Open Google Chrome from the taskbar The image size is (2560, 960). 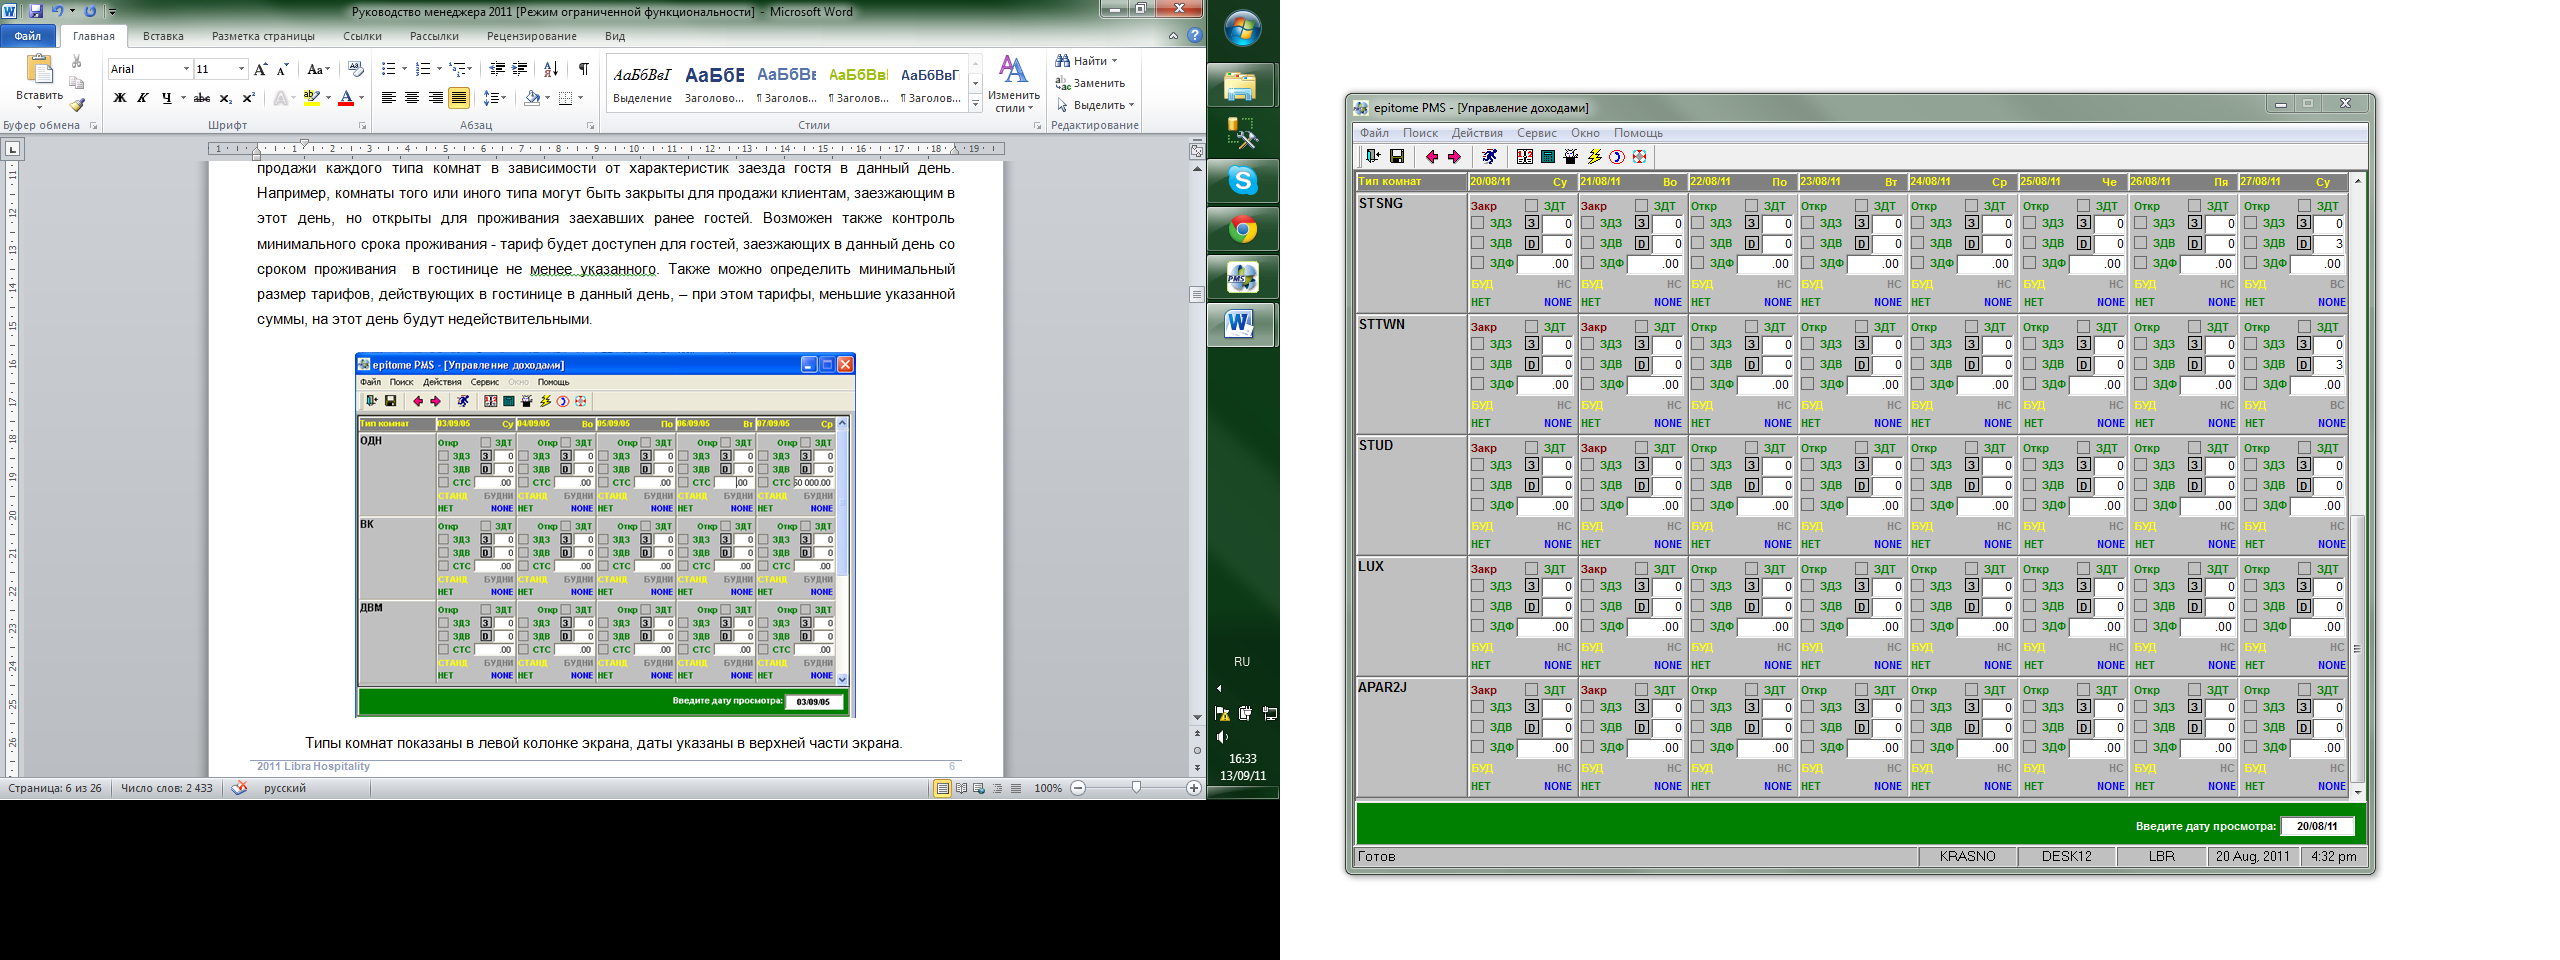point(1242,230)
